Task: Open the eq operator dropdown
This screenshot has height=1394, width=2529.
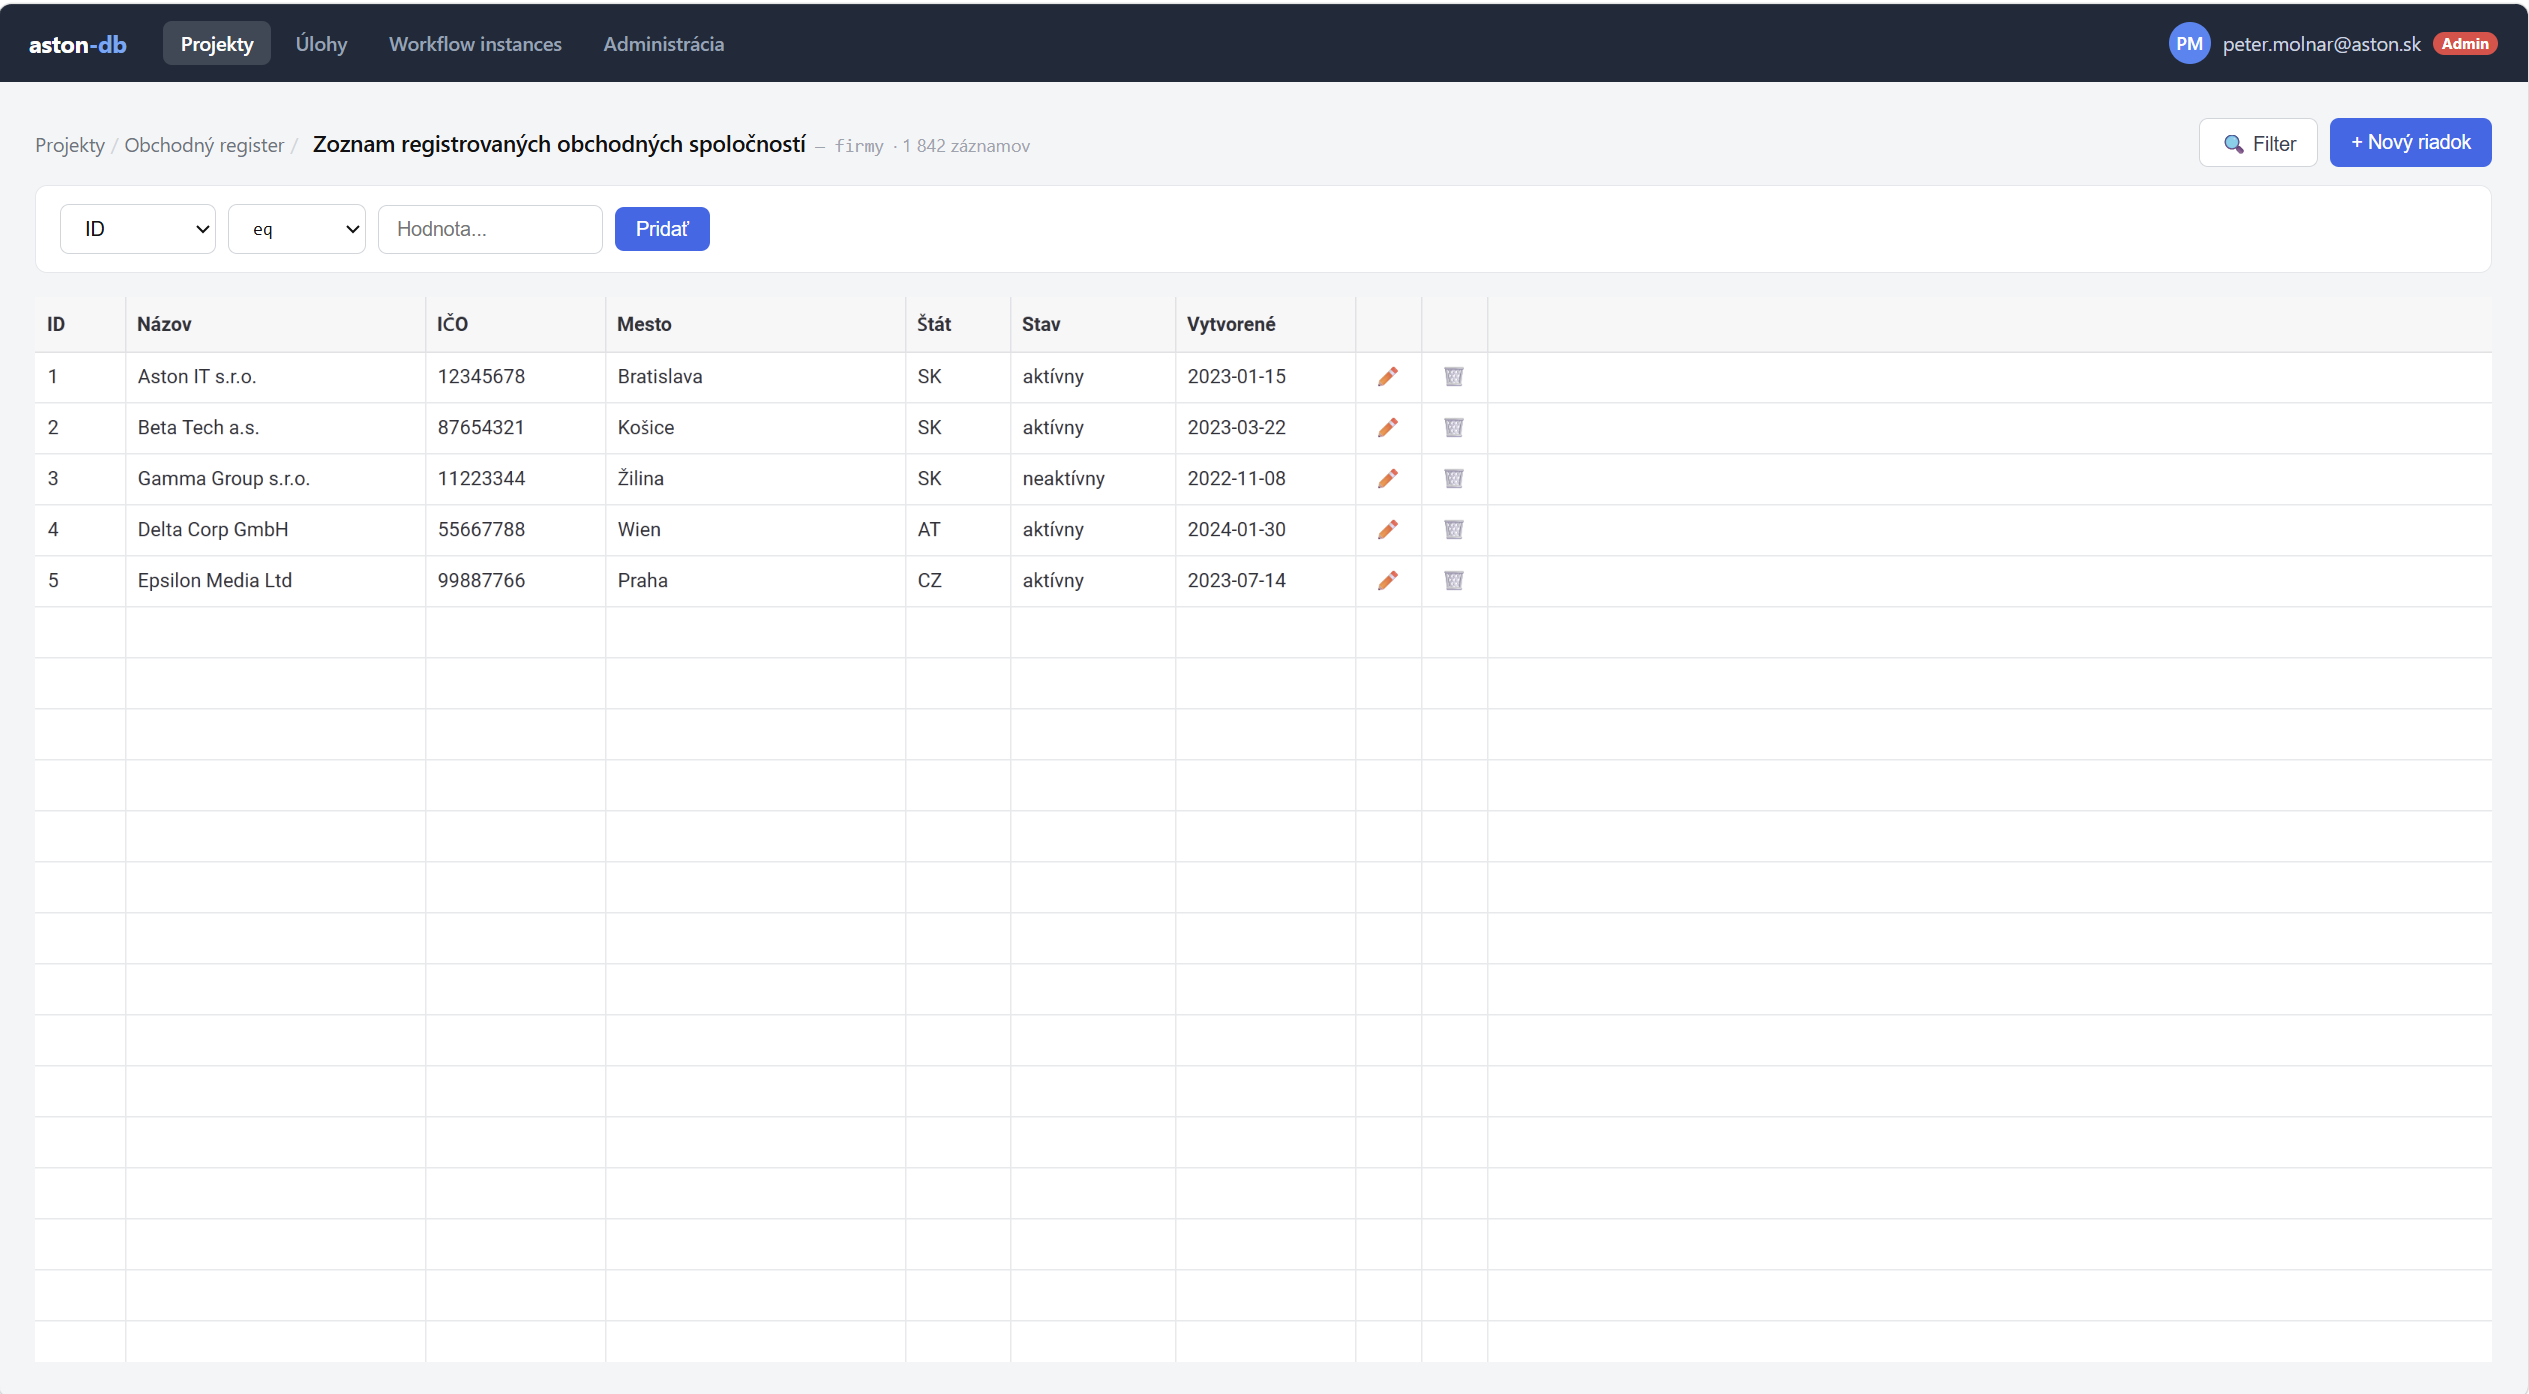Action: (297, 229)
